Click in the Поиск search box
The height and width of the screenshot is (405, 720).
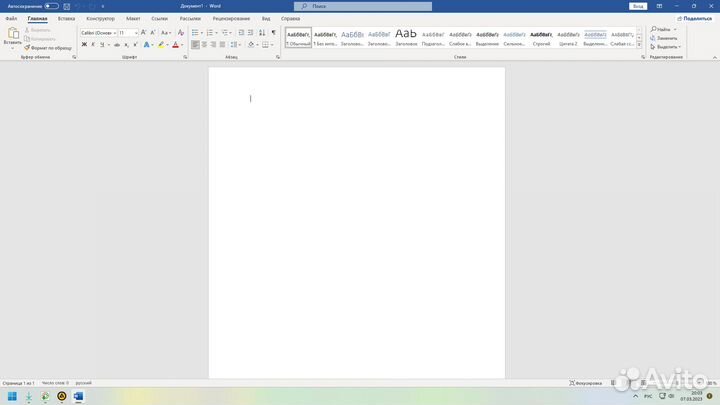(362, 6)
